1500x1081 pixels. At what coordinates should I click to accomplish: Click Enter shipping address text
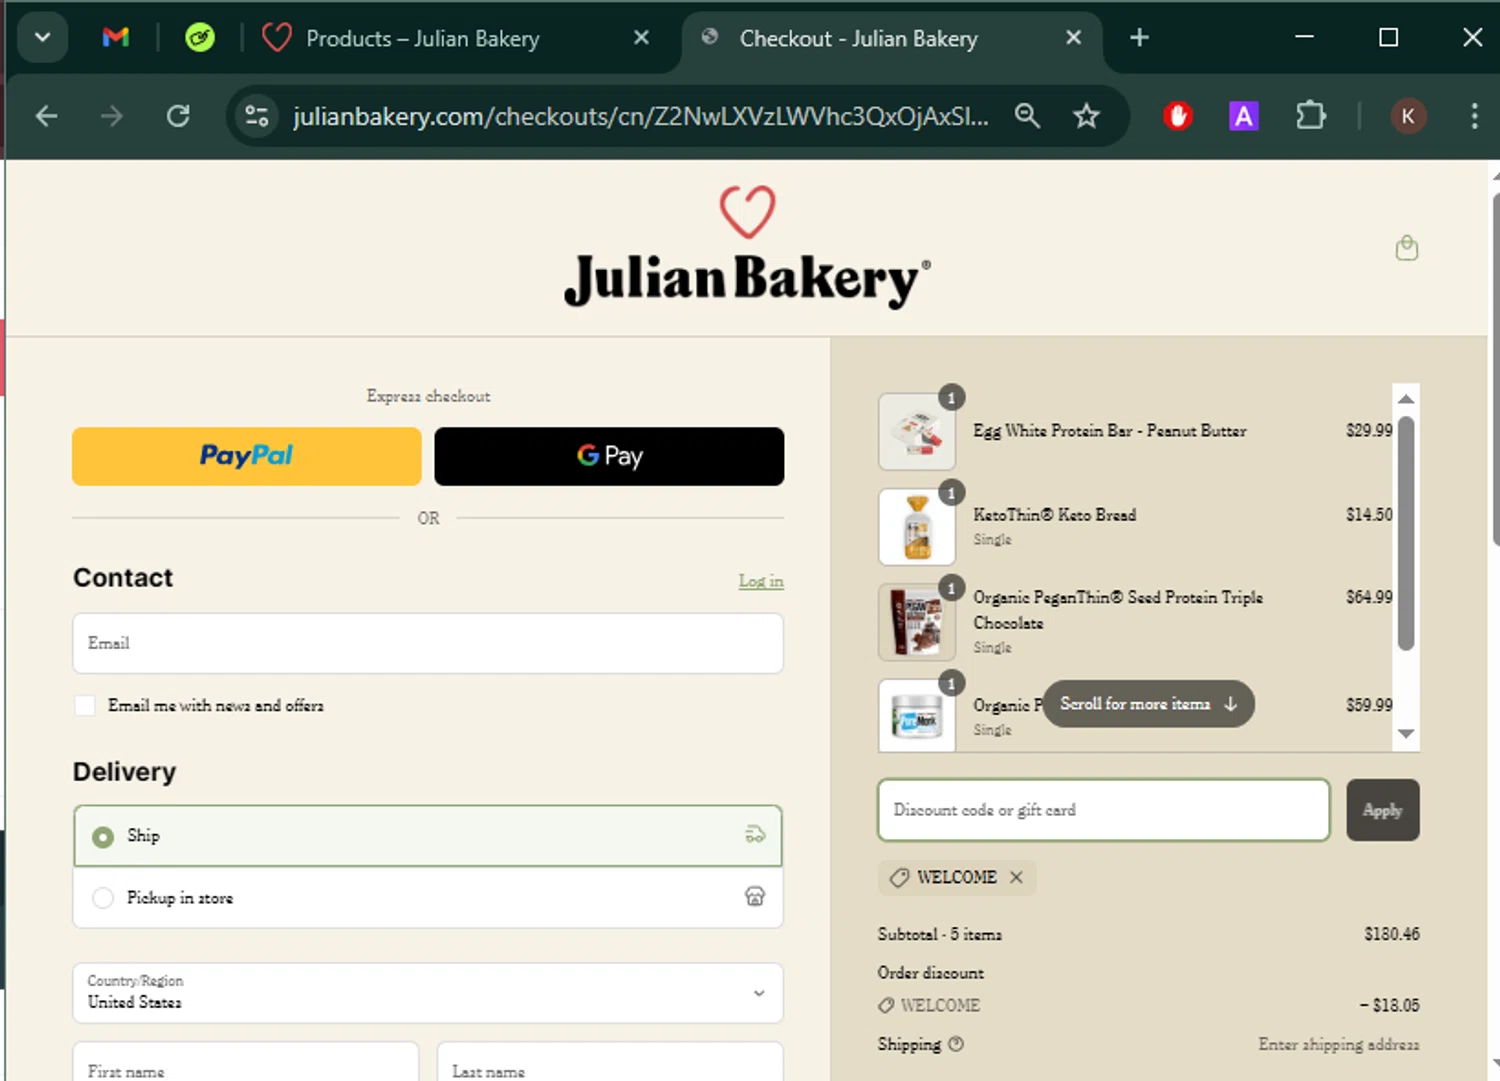pyautogui.click(x=1339, y=1044)
